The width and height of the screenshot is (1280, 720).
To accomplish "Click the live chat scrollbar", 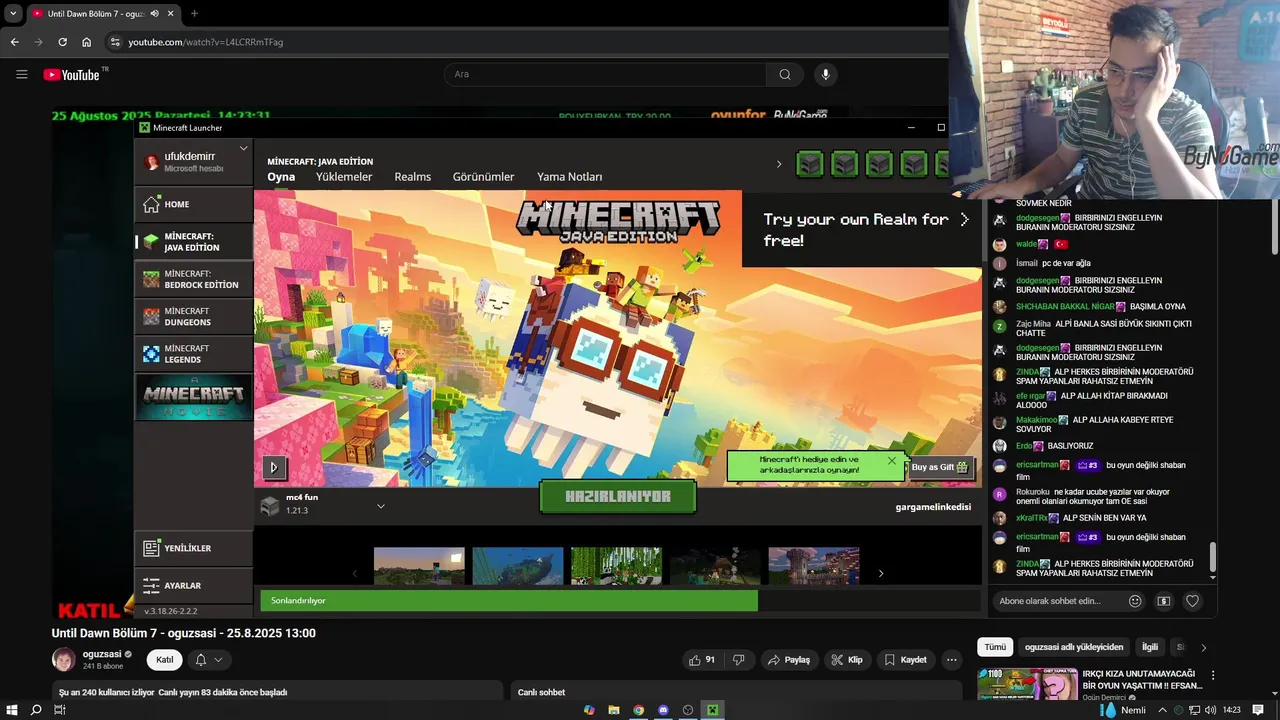I will (1213, 558).
